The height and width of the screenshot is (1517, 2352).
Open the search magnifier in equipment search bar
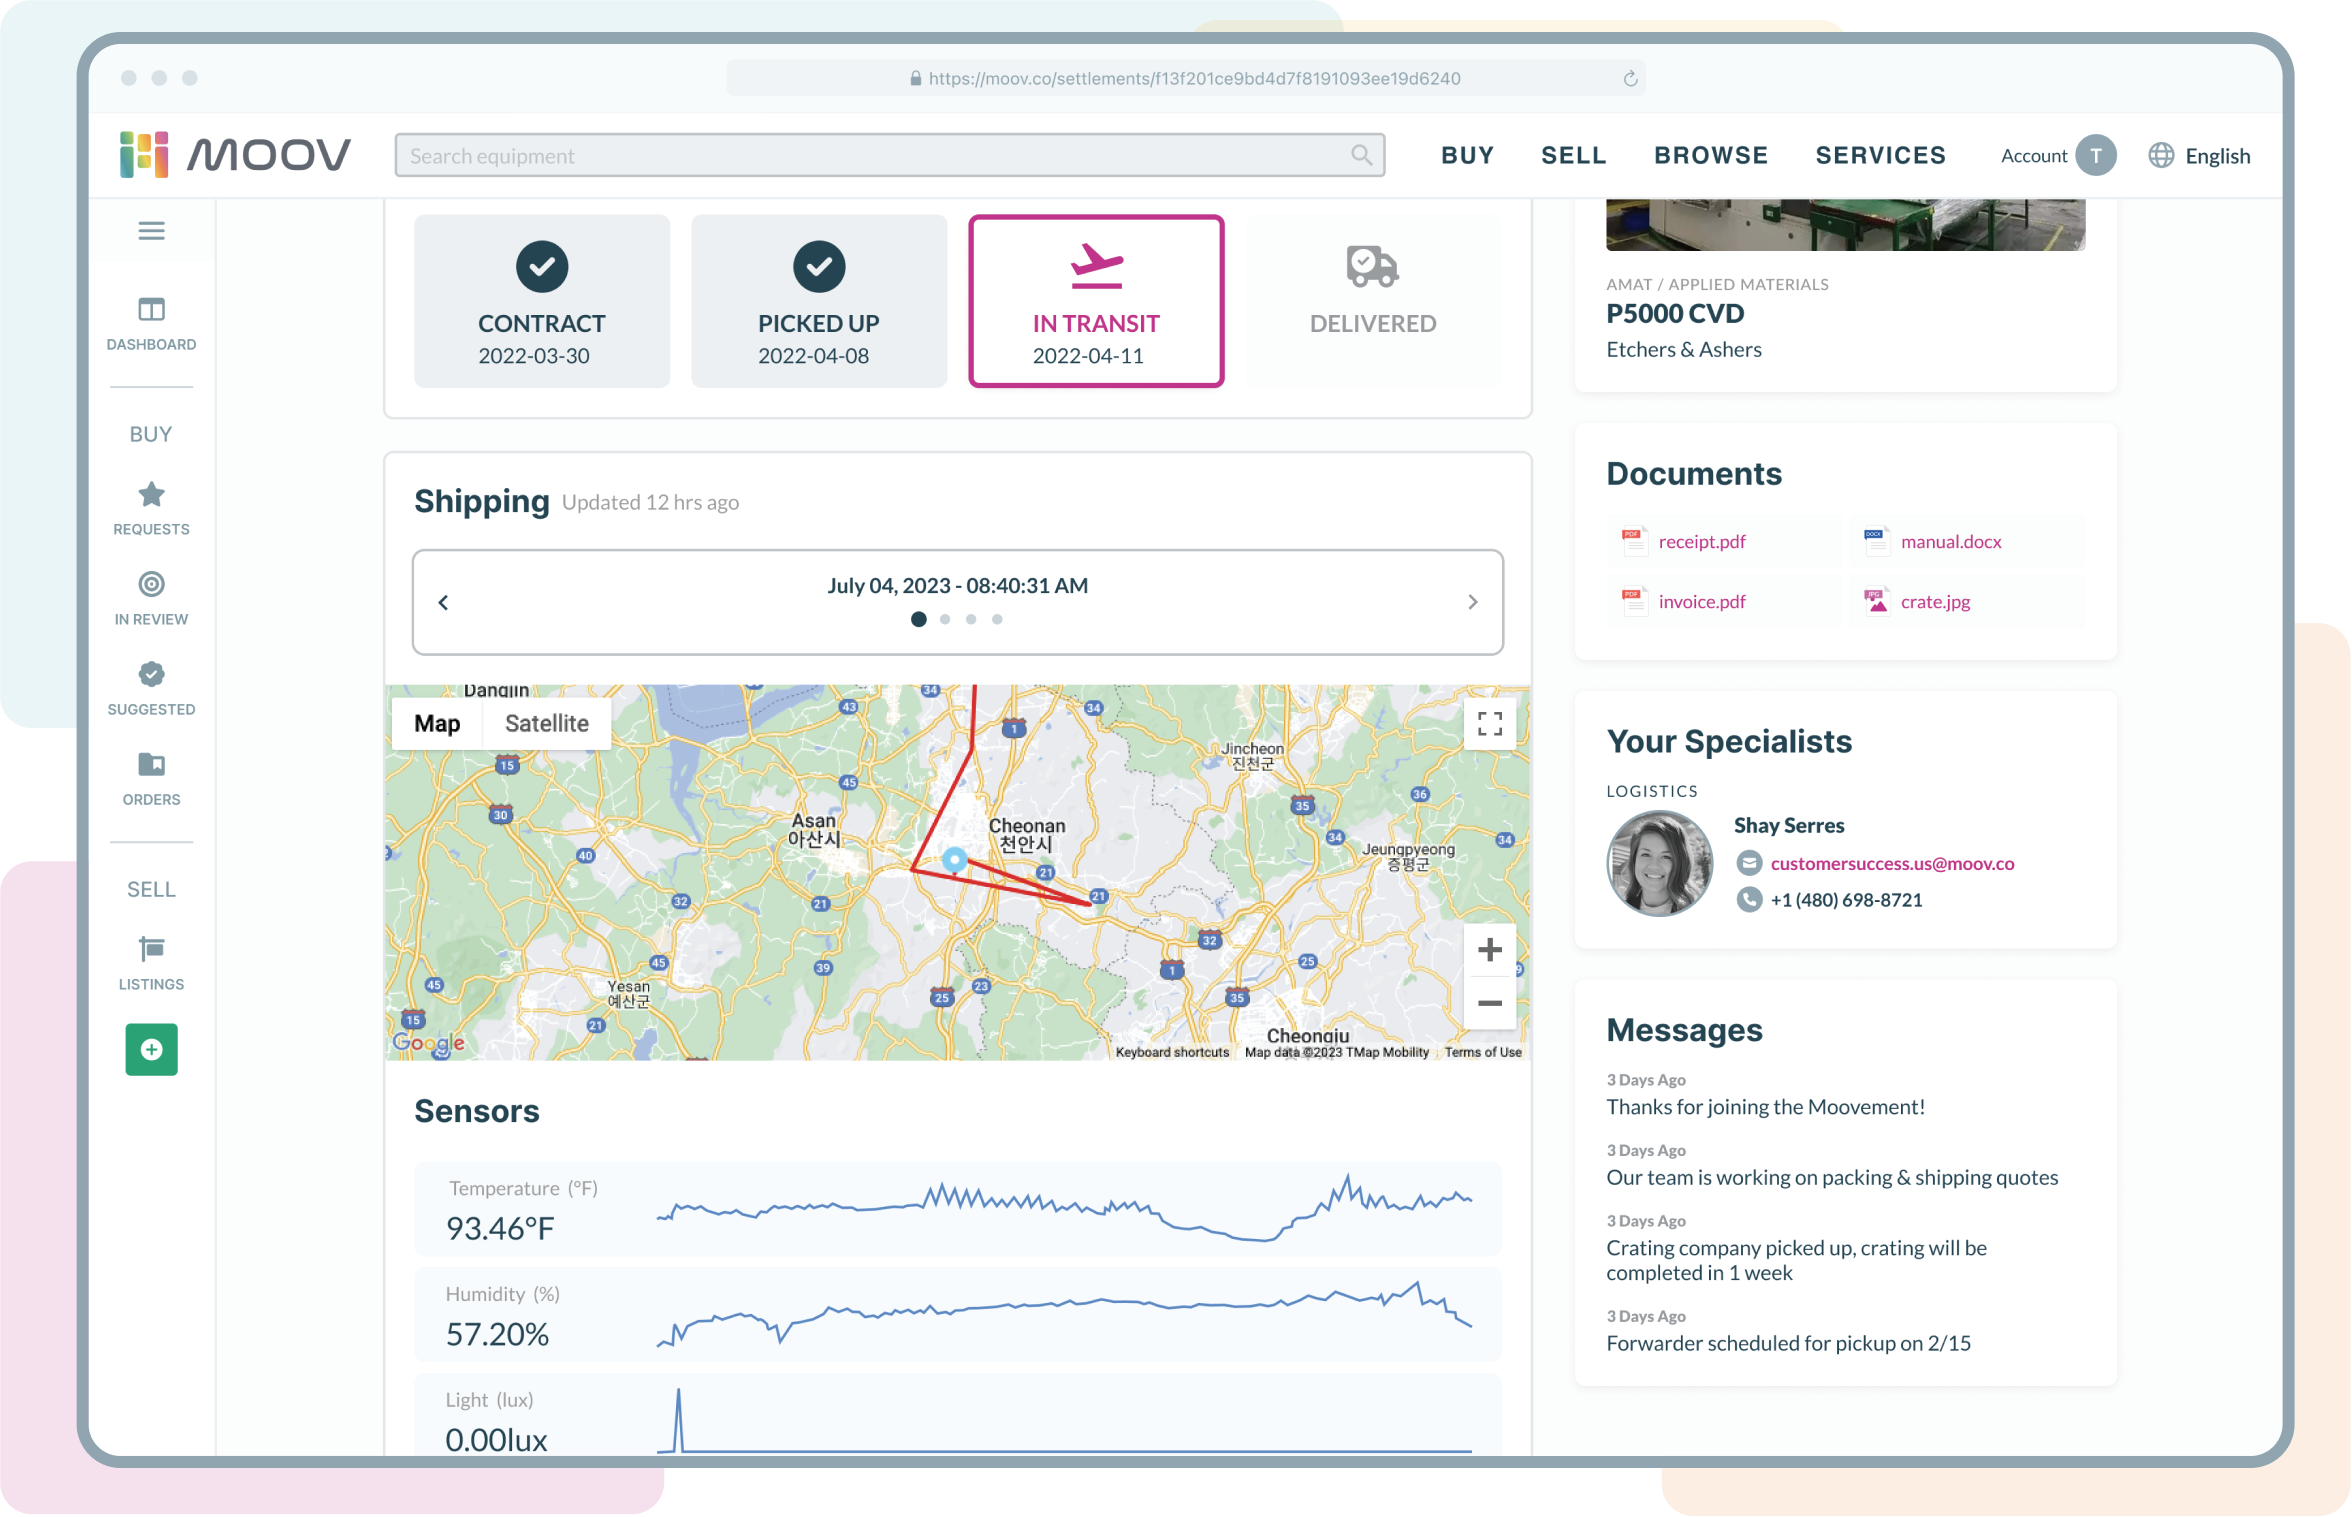1361,155
